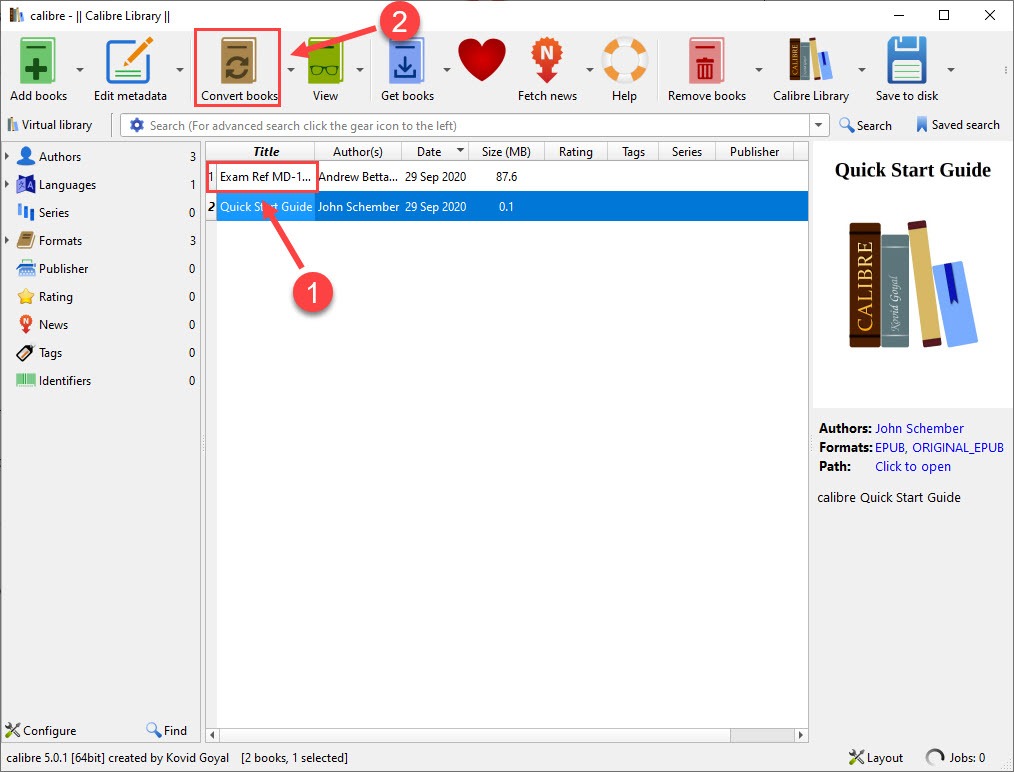The width and height of the screenshot is (1014, 772).
Task: Open the Calibre Library dropdown arrow
Action: (x=861, y=69)
